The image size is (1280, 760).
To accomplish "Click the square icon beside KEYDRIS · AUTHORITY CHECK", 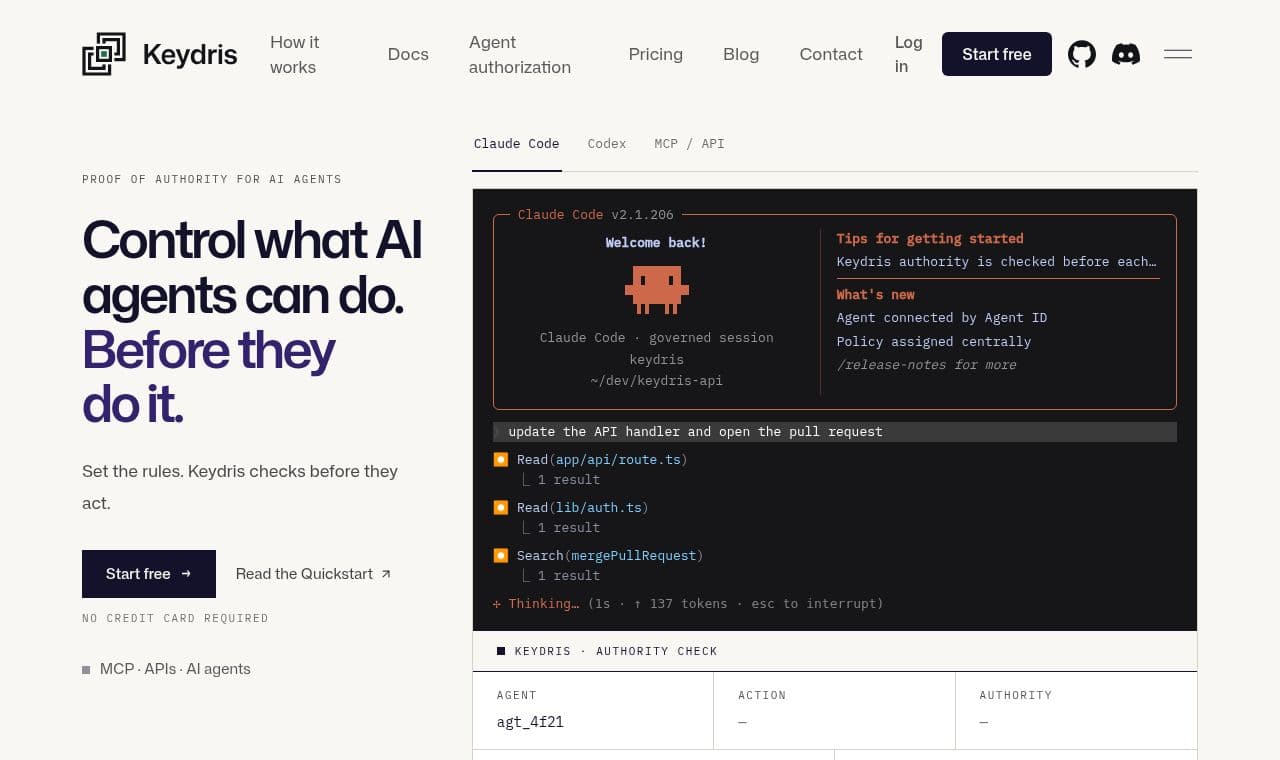I will 501,651.
